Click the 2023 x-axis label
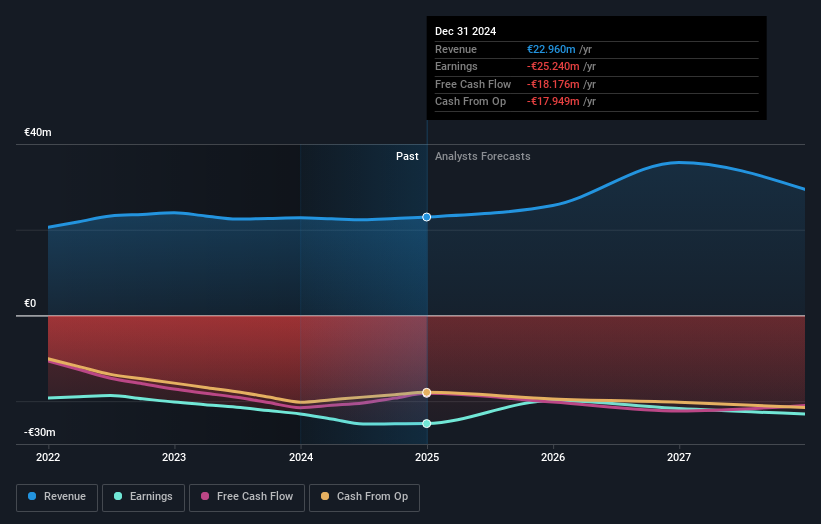Viewport: 821px width, 524px height. click(x=174, y=458)
